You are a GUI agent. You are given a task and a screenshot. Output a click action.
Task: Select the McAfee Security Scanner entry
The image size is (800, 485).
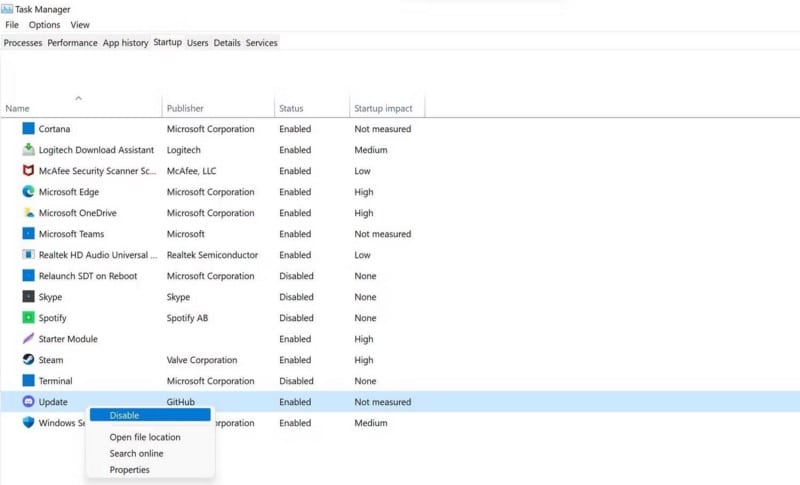click(97, 170)
